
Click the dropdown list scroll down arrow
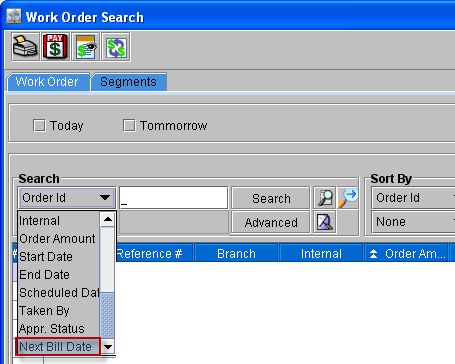click(108, 347)
